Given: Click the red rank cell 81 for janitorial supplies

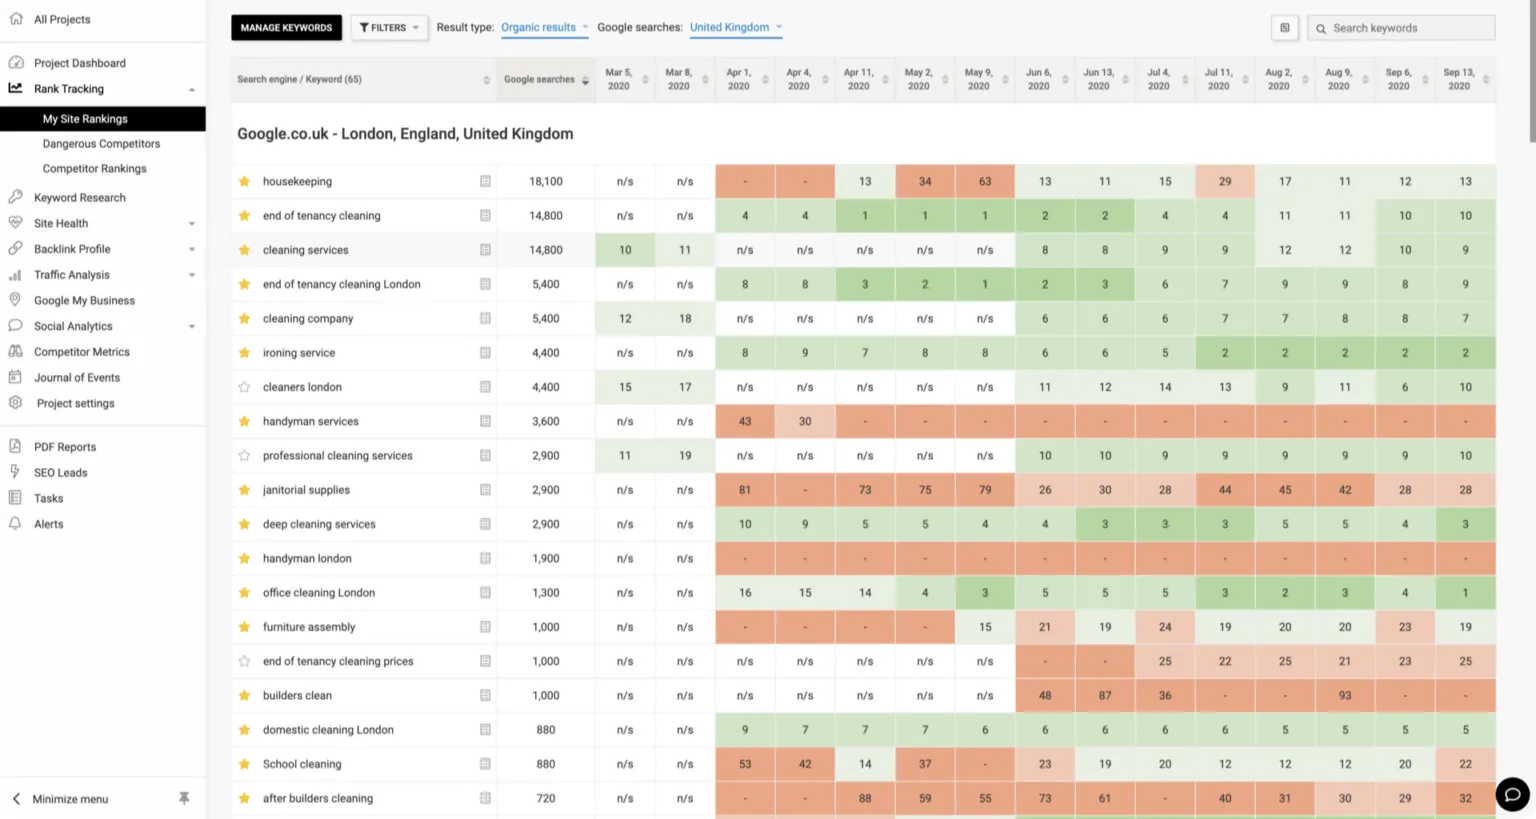Looking at the screenshot, I should (745, 490).
